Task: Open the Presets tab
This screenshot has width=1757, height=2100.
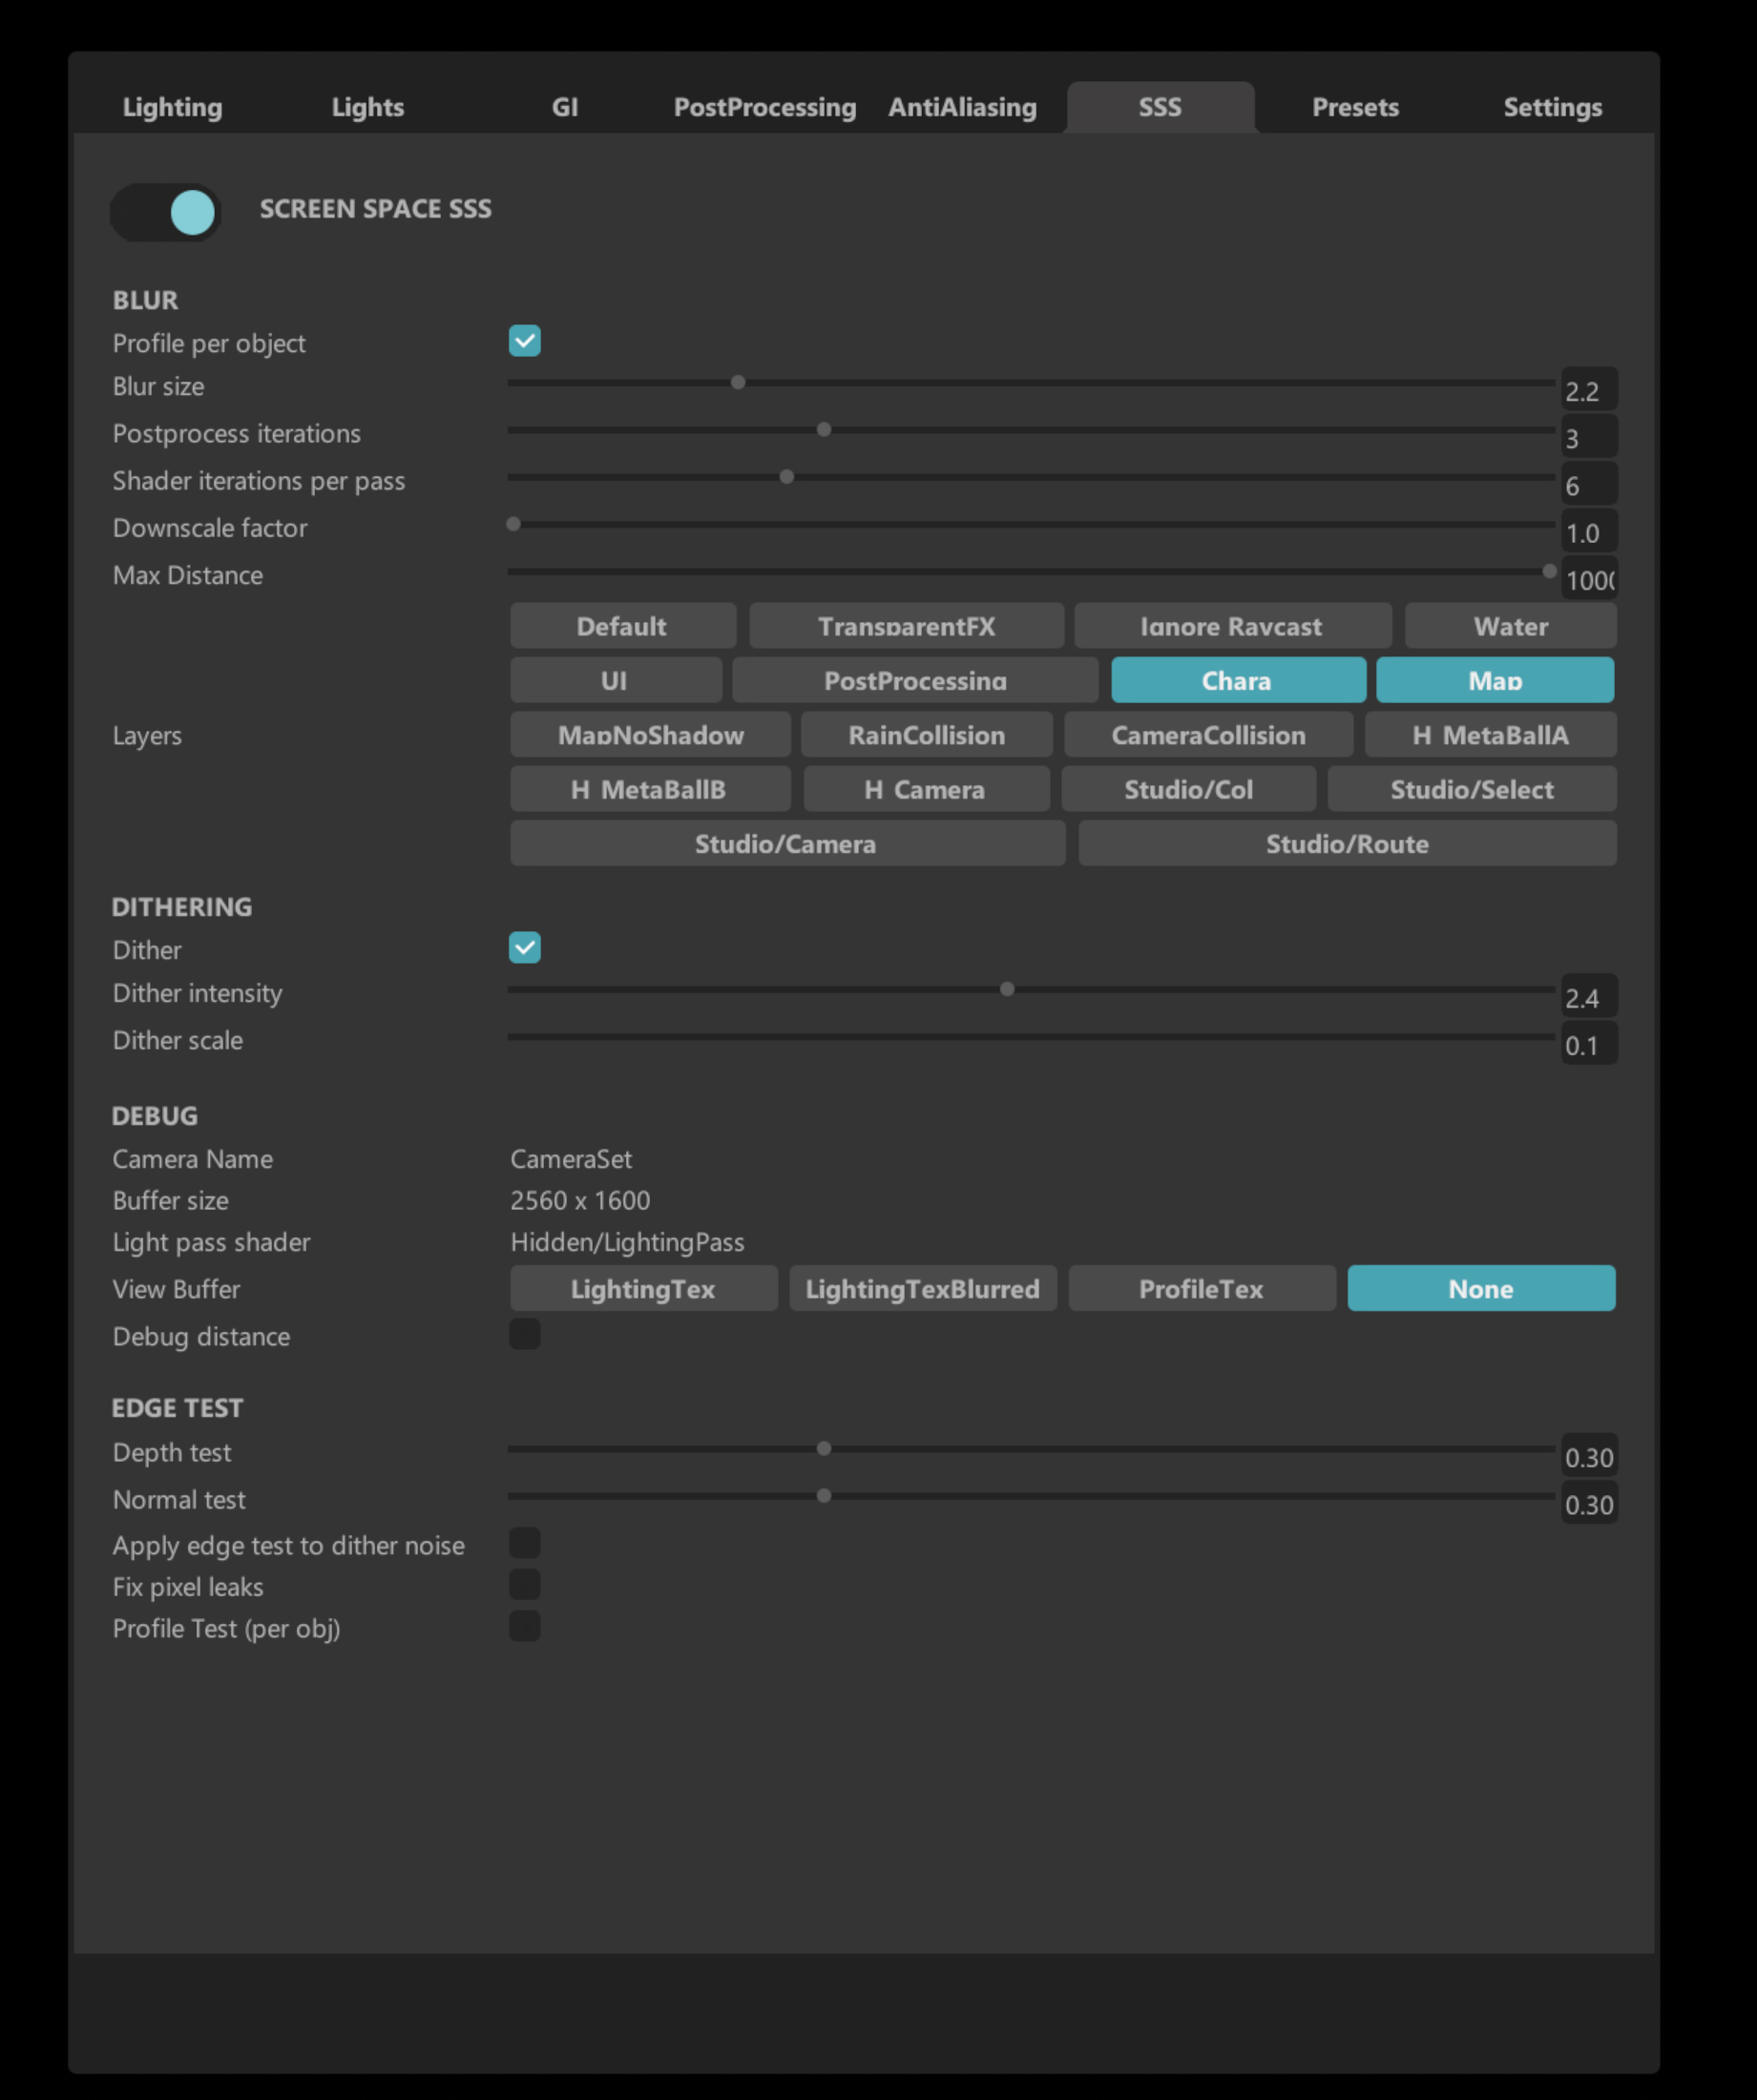Action: pos(1354,107)
